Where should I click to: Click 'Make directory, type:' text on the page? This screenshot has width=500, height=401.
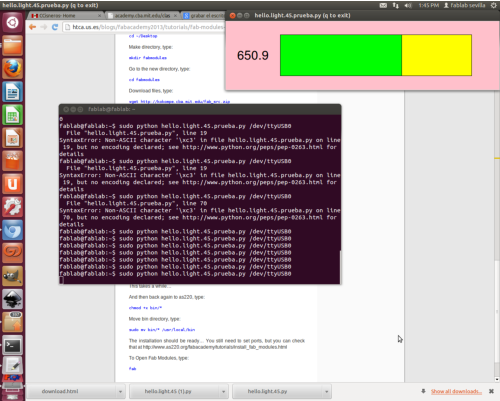click(x=151, y=47)
